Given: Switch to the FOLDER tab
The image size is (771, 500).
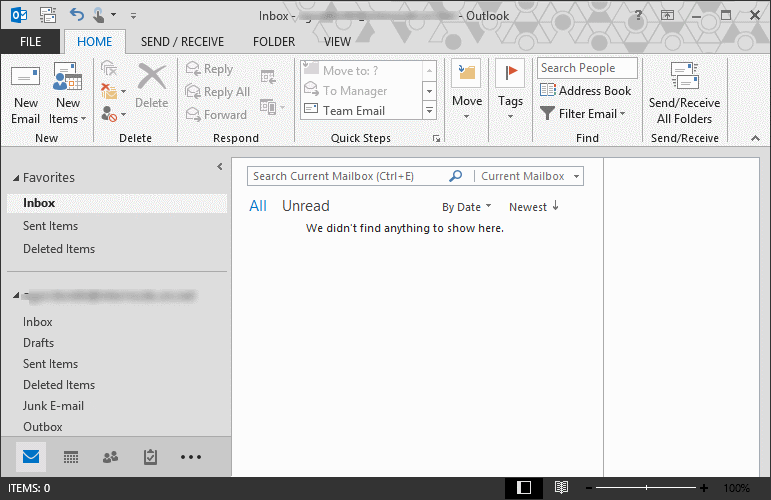Looking at the screenshot, I should coord(274,42).
